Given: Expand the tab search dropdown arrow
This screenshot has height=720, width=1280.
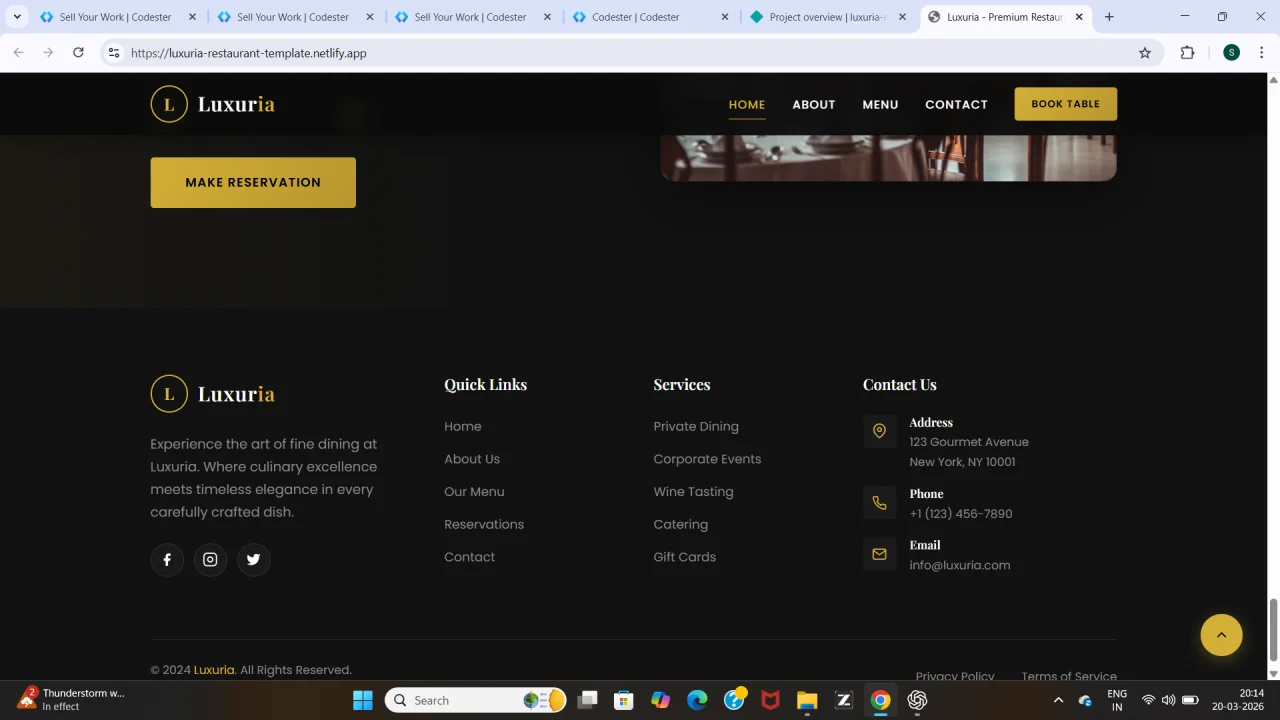Looking at the screenshot, I should (17, 17).
